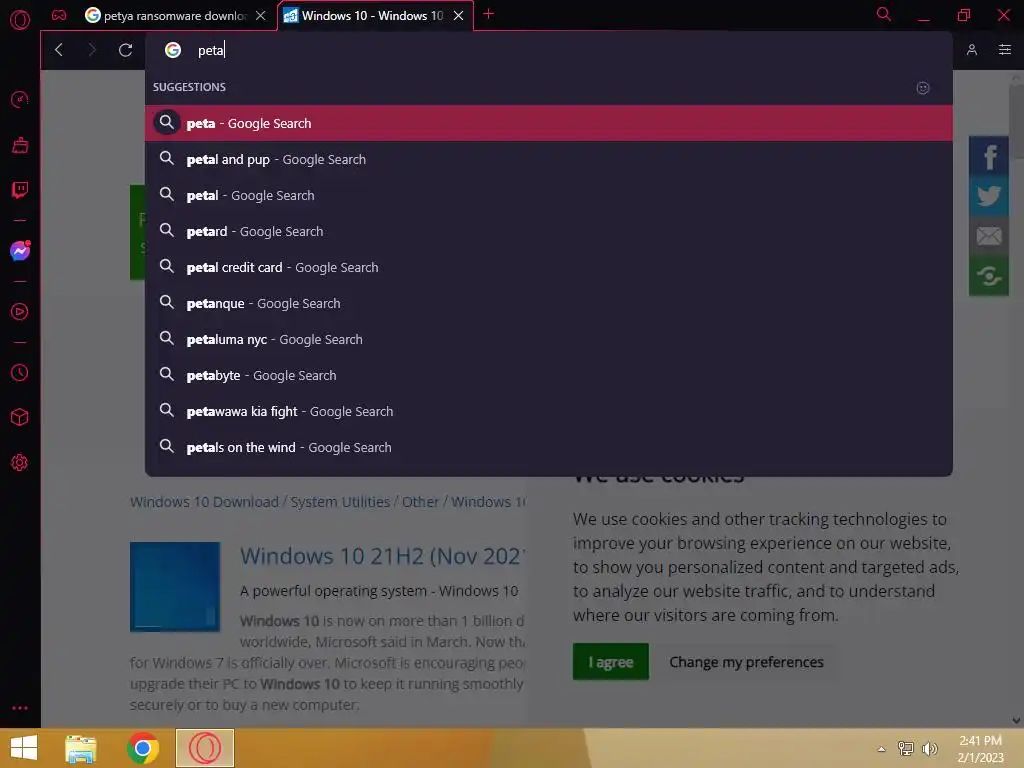Screen dimensions: 1024x768
Task: Click Opera GX taskbar button
Action: (x=204, y=748)
